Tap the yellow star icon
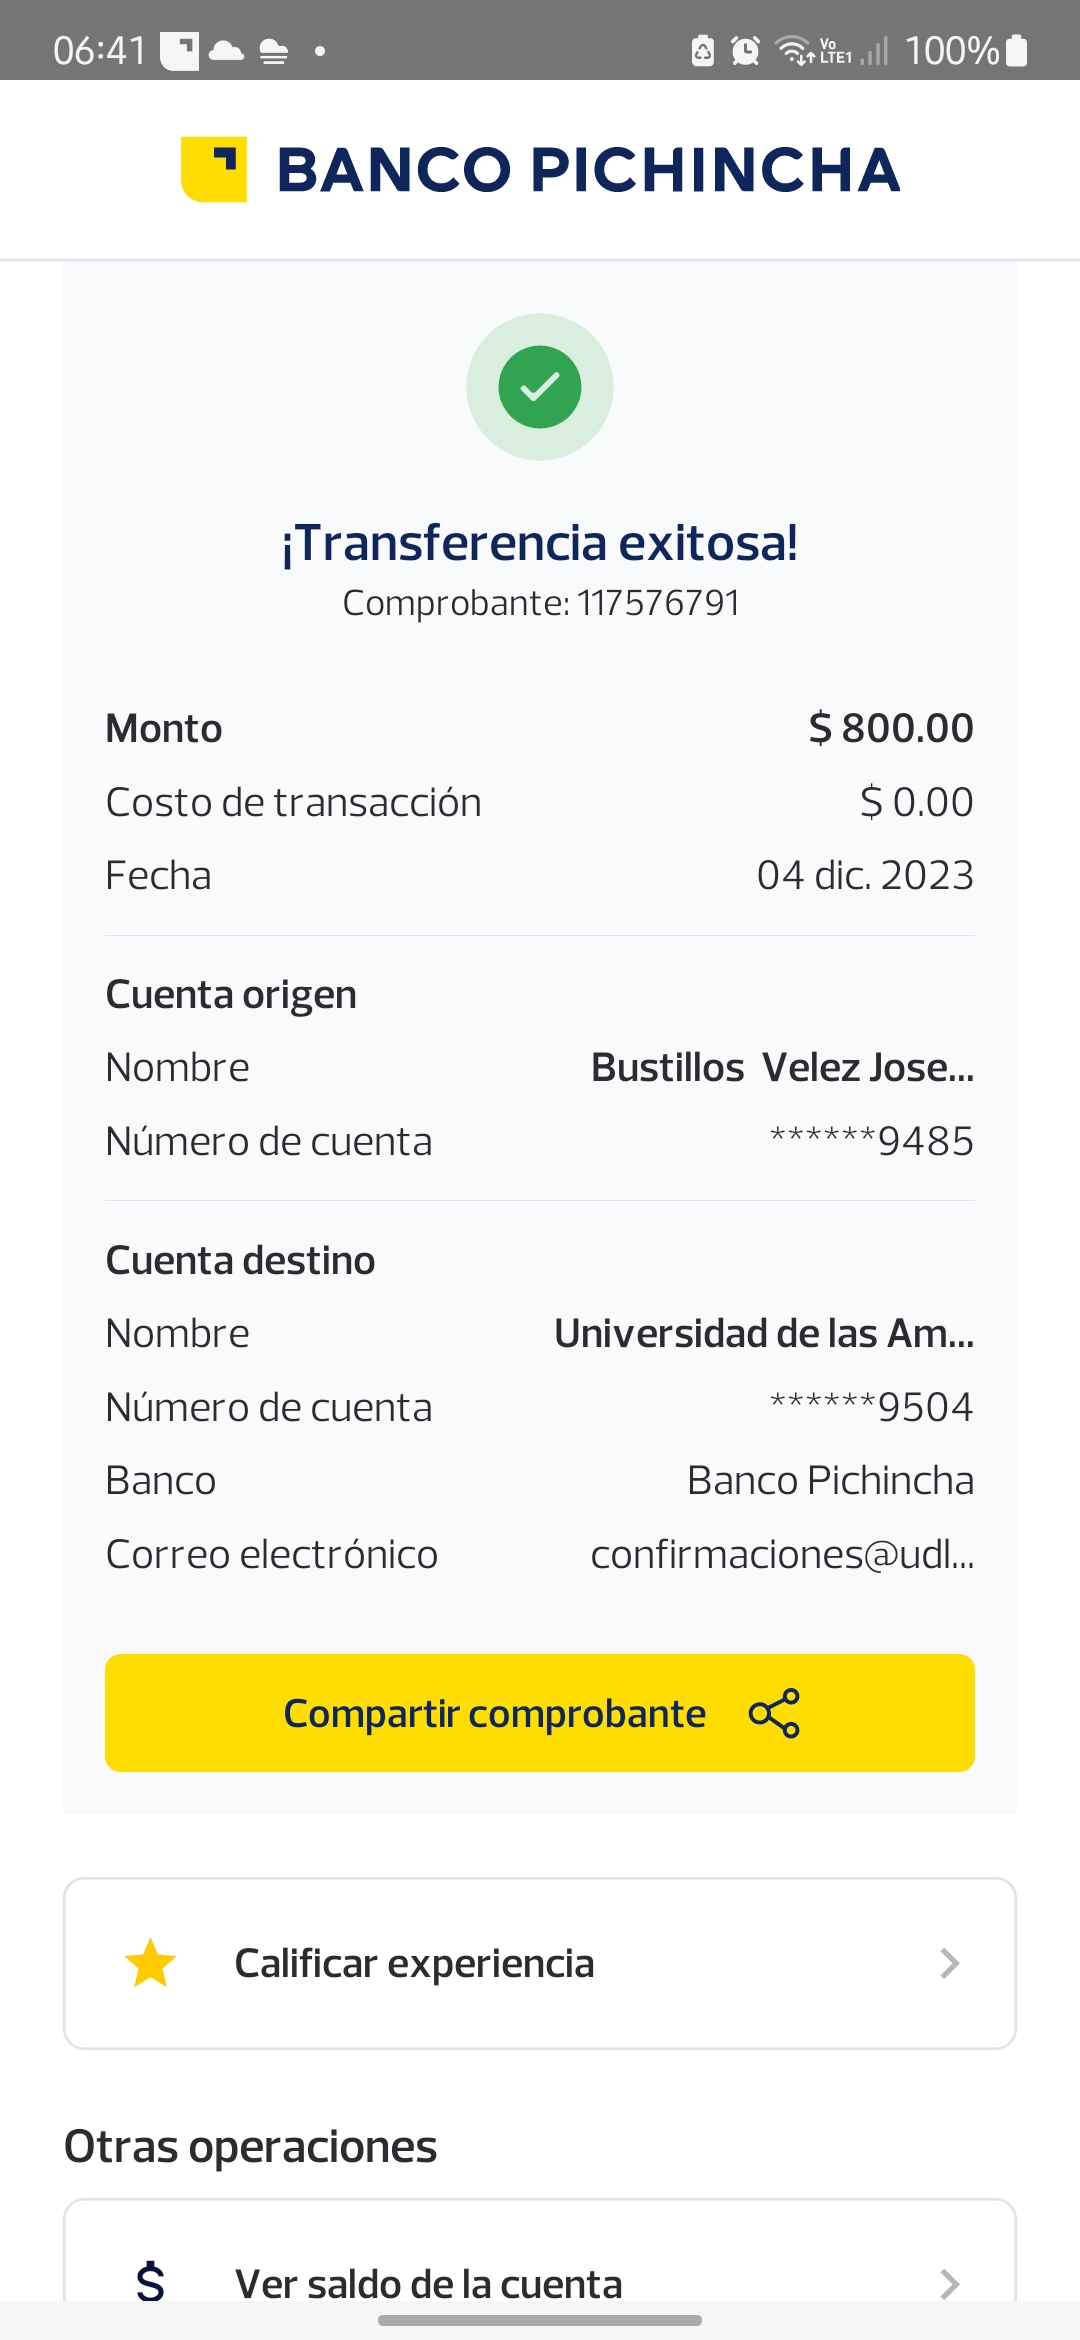The image size is (1080, 2340). (151, 1963)
